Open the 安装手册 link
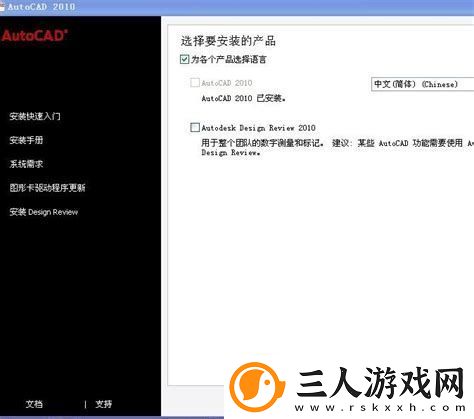 pyautogui.click(x=26, y=140)
